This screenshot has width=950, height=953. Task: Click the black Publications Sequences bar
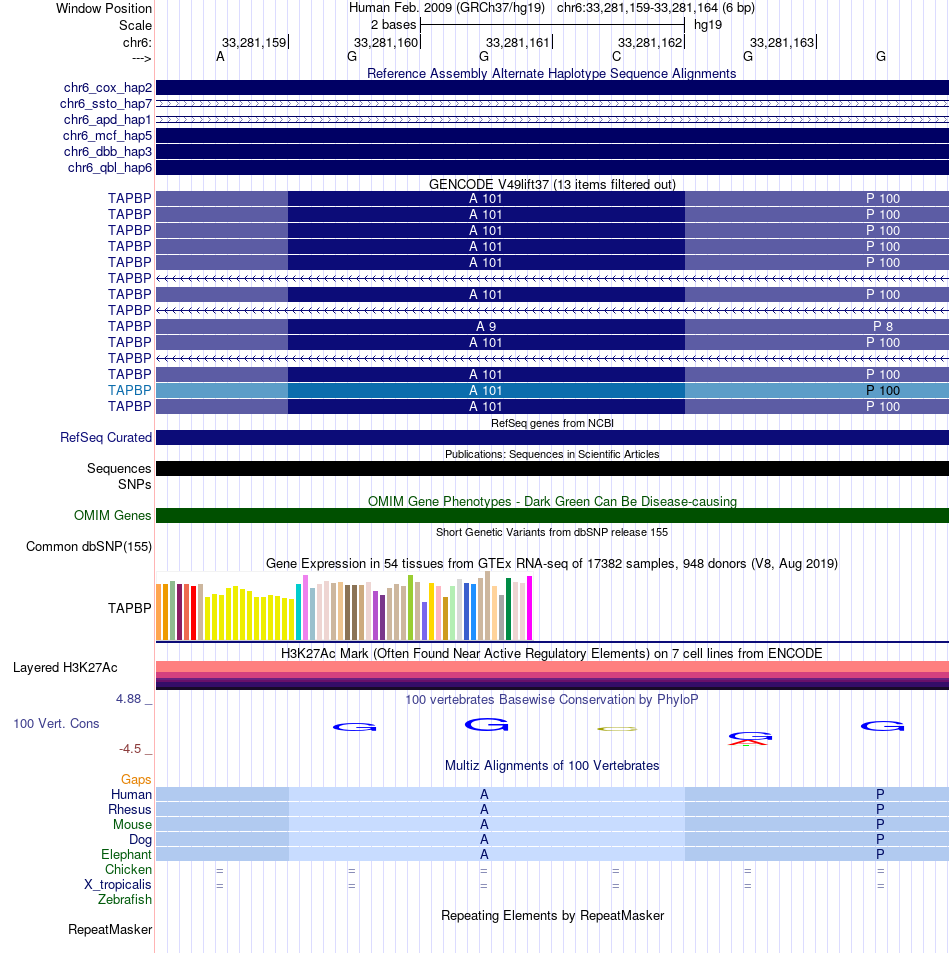click(552, 469)
